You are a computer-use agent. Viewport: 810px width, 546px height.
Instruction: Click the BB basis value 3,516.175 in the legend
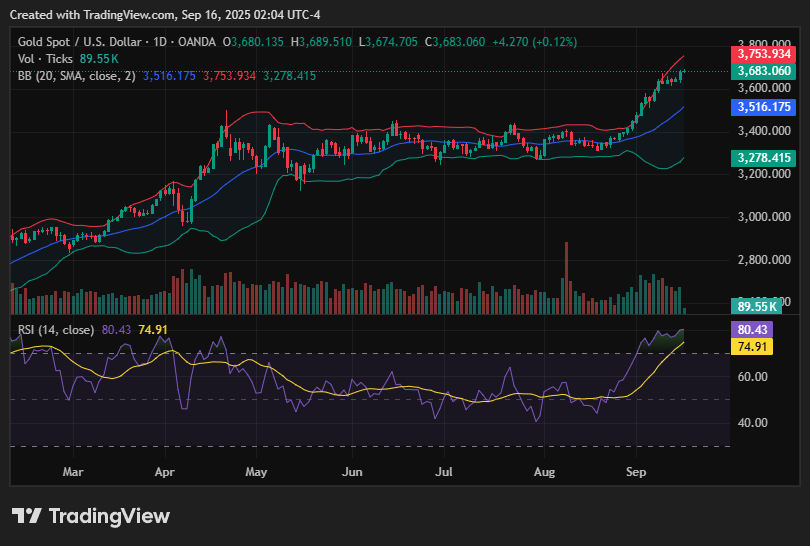[x=169, y=76]
